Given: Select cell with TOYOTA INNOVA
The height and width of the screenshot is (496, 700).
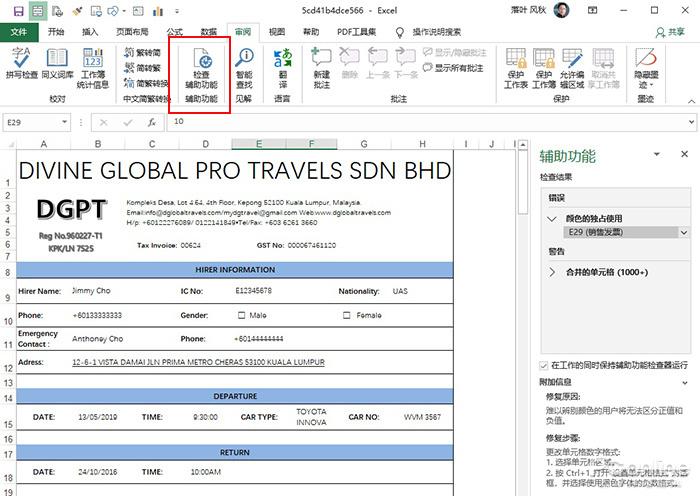Looking at the screenshot, I should point(311,417).
